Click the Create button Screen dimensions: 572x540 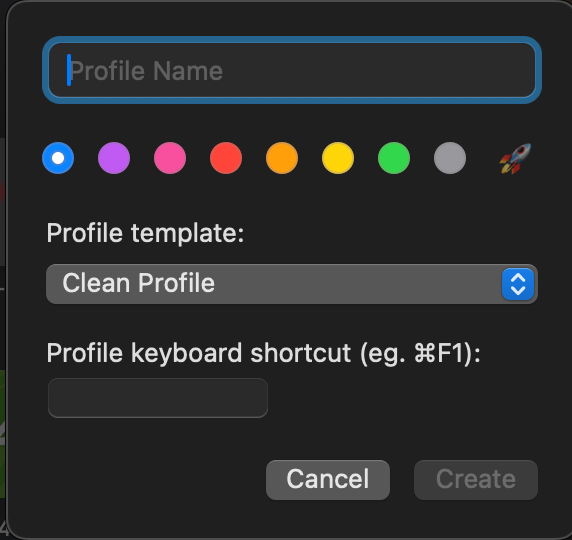tap(476, 480)
